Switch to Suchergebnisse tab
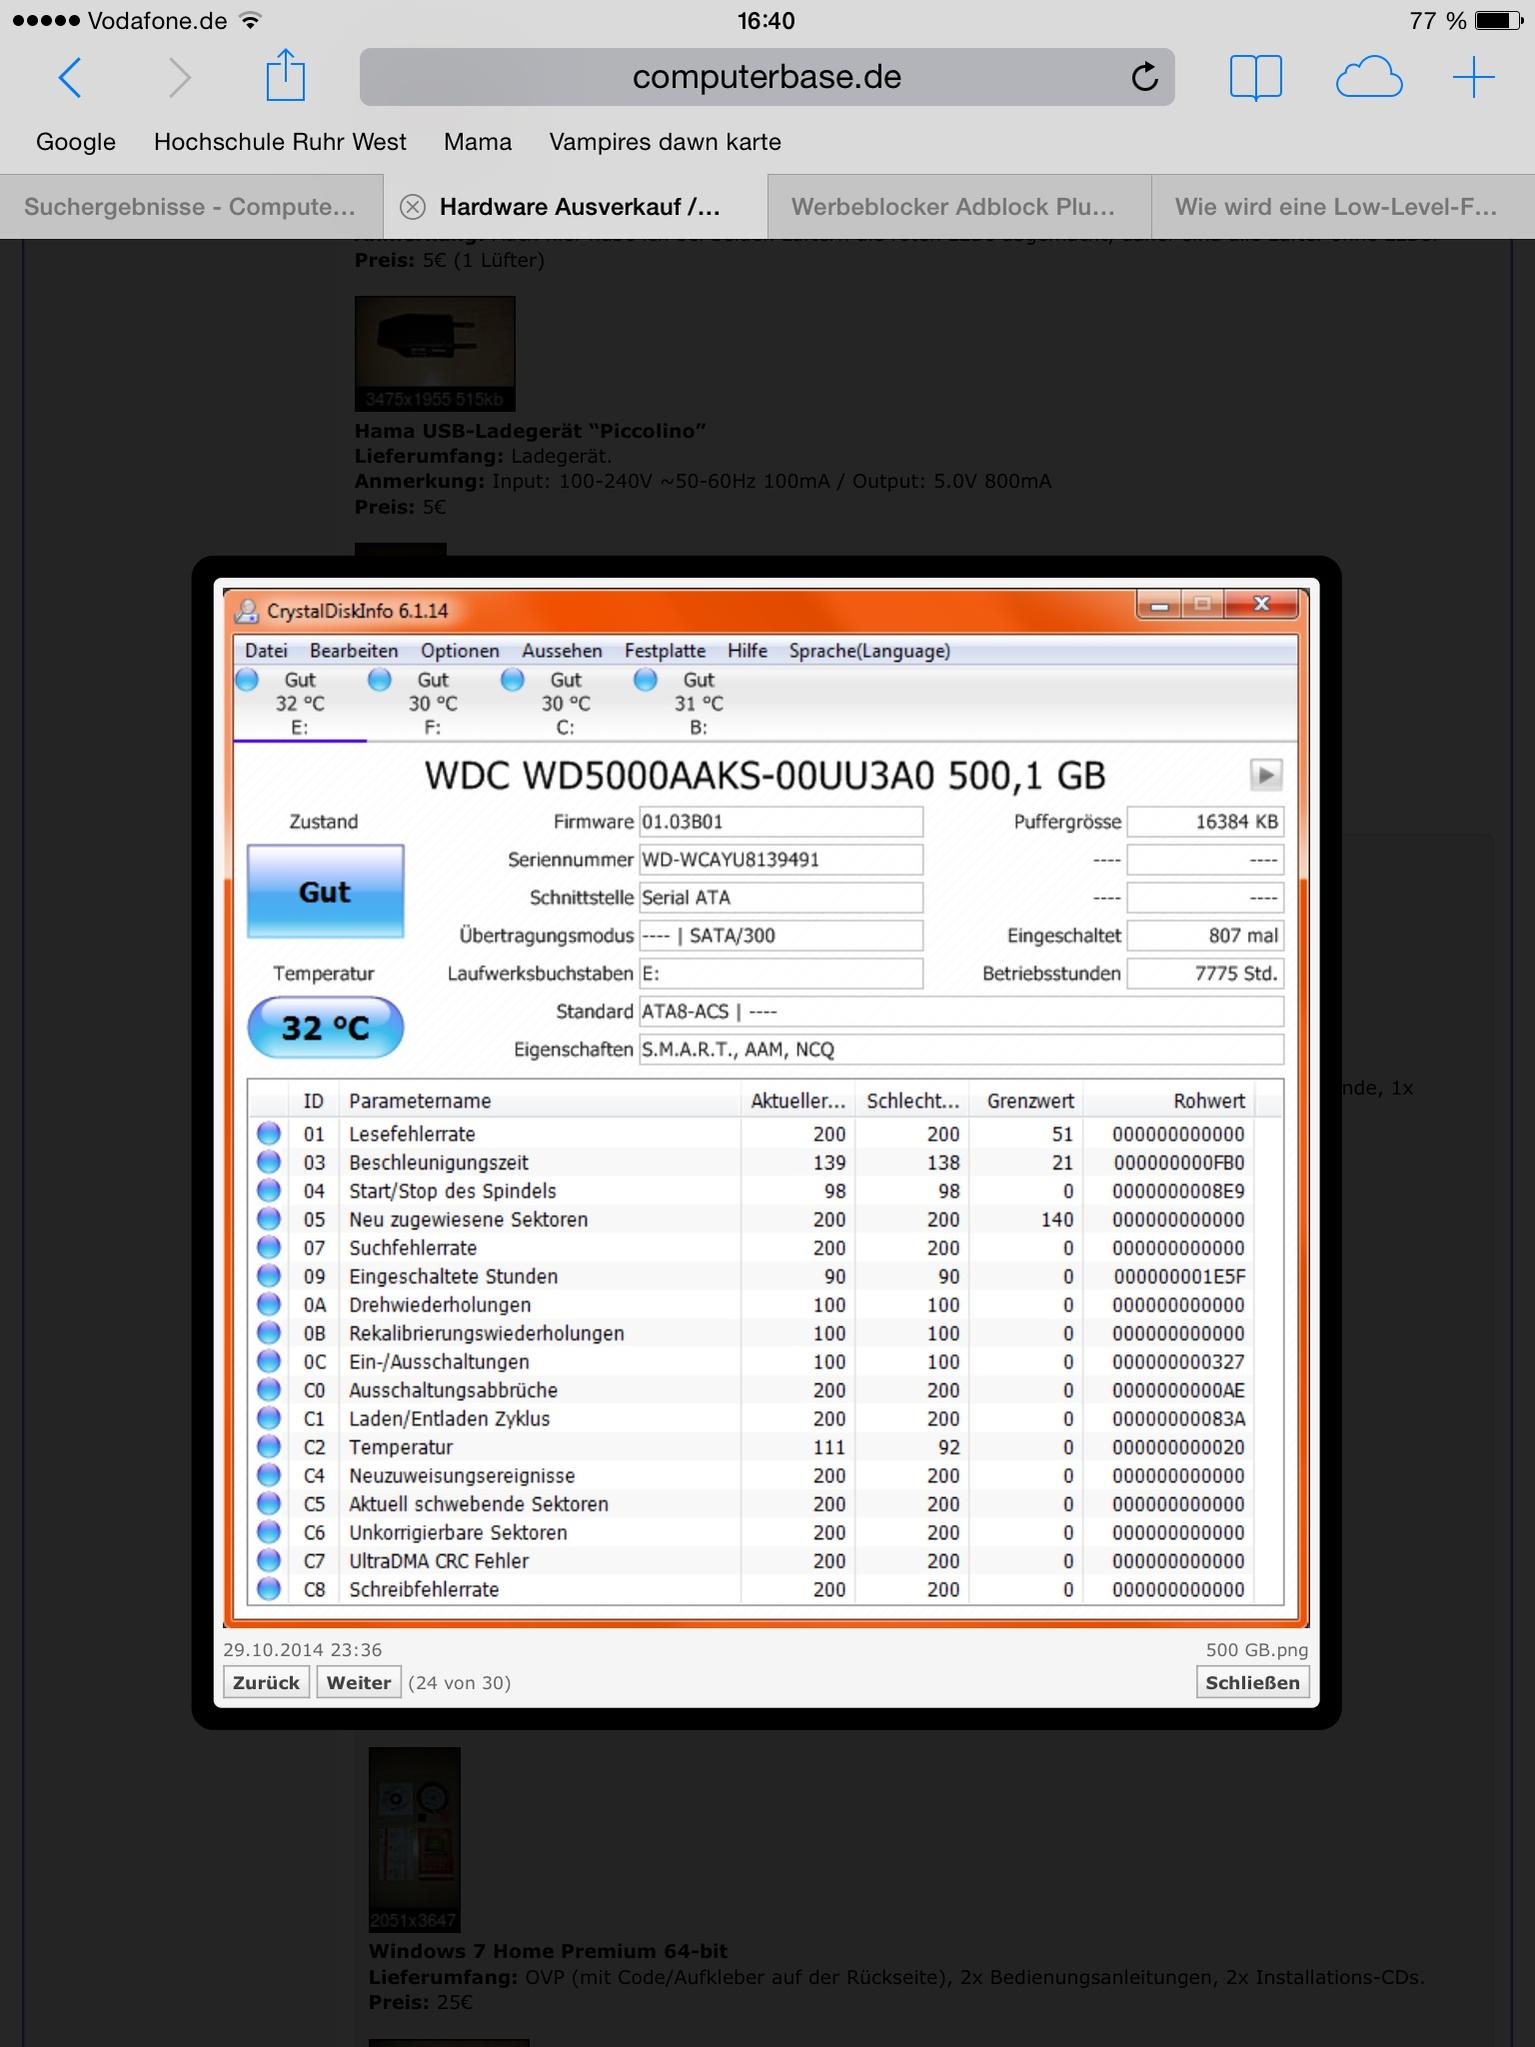The width and height of the screenshot is (1535, 2047). [191, 207]
